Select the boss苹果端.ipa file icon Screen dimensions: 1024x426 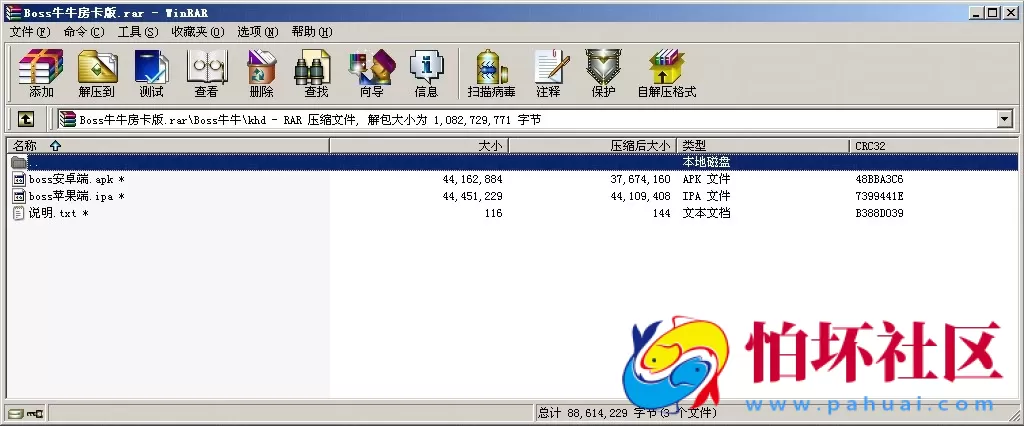19,196
